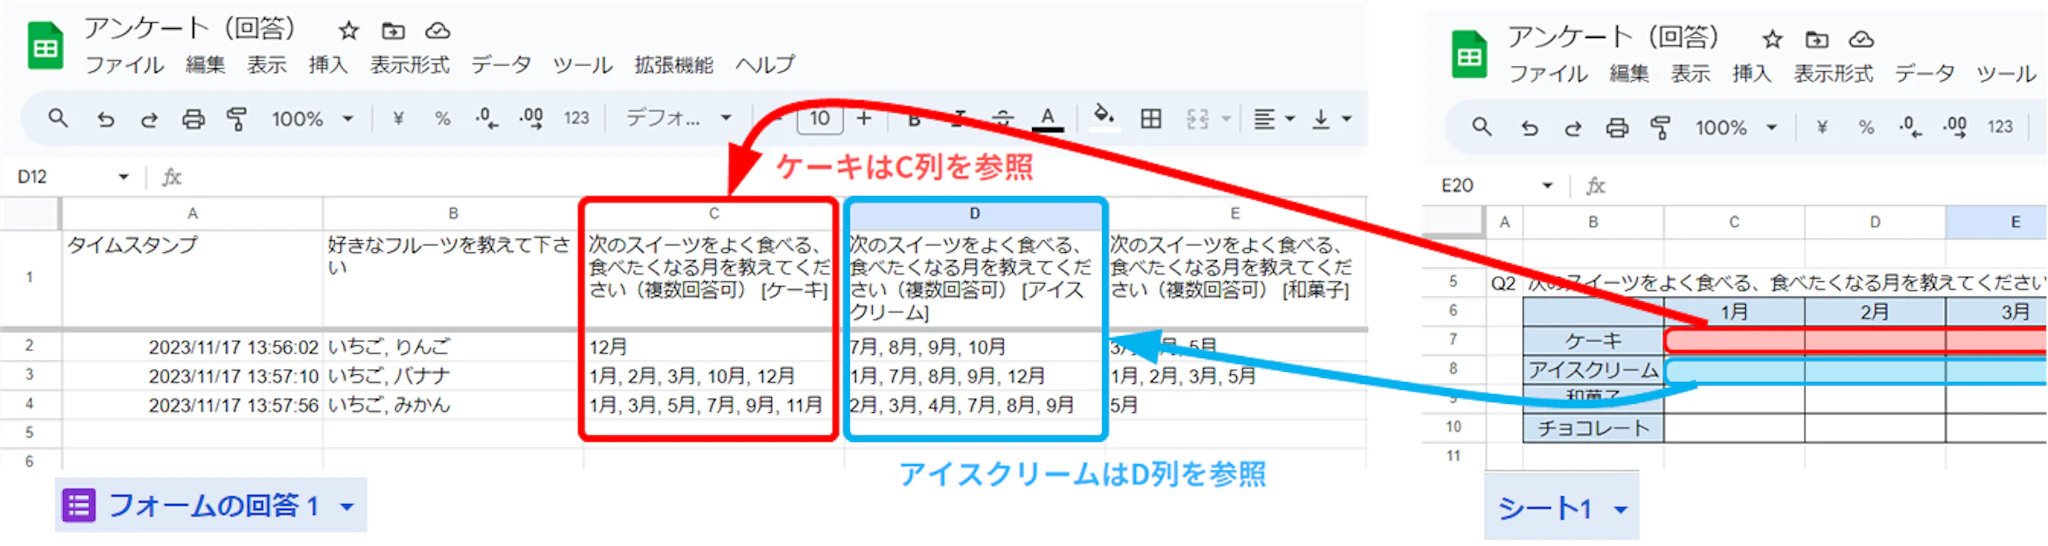The height and width of the screenshot is (546, 2048).
Task: Open the 拡張機能 menu
Action: 673,65
